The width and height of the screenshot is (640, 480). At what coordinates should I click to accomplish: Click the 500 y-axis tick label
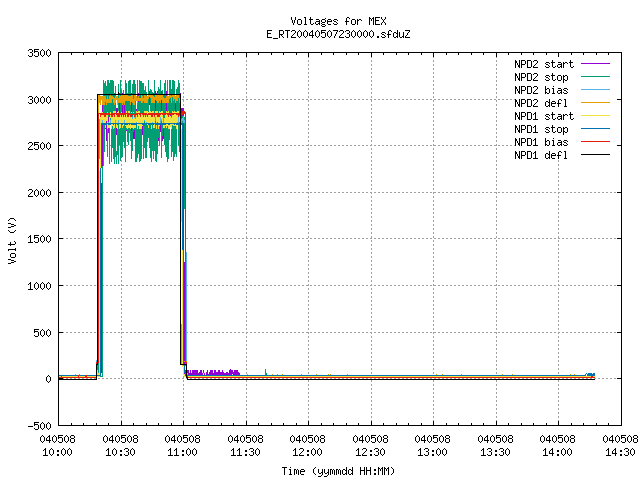tap(42, 333)
